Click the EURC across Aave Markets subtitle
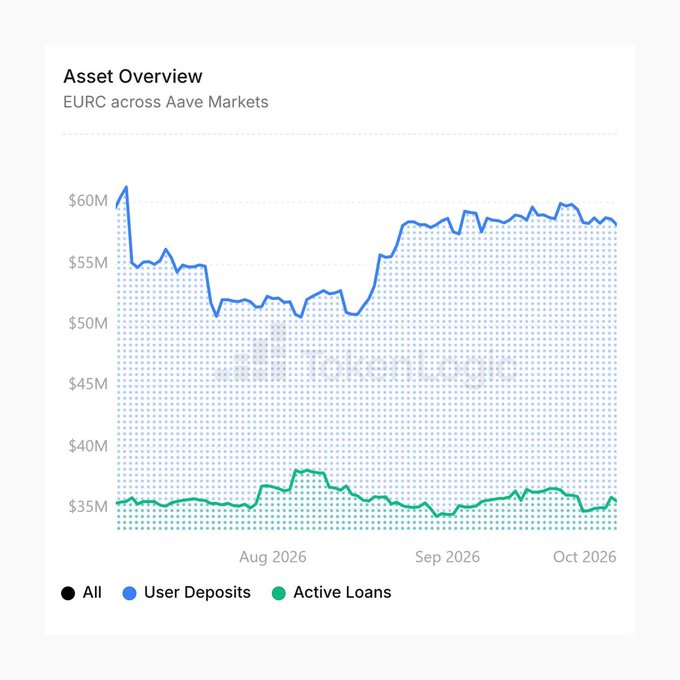 [166, 102]
